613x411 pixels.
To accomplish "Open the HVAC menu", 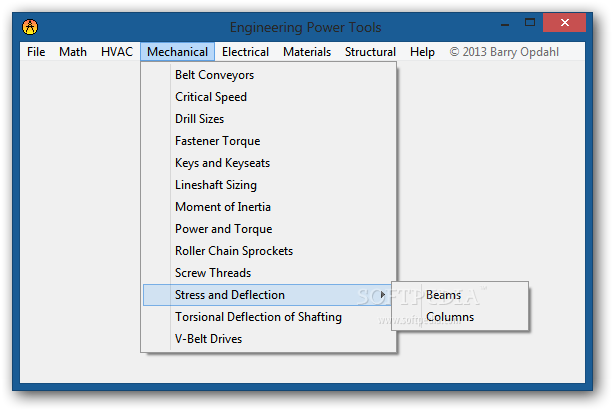I will [x=117, y=52].
